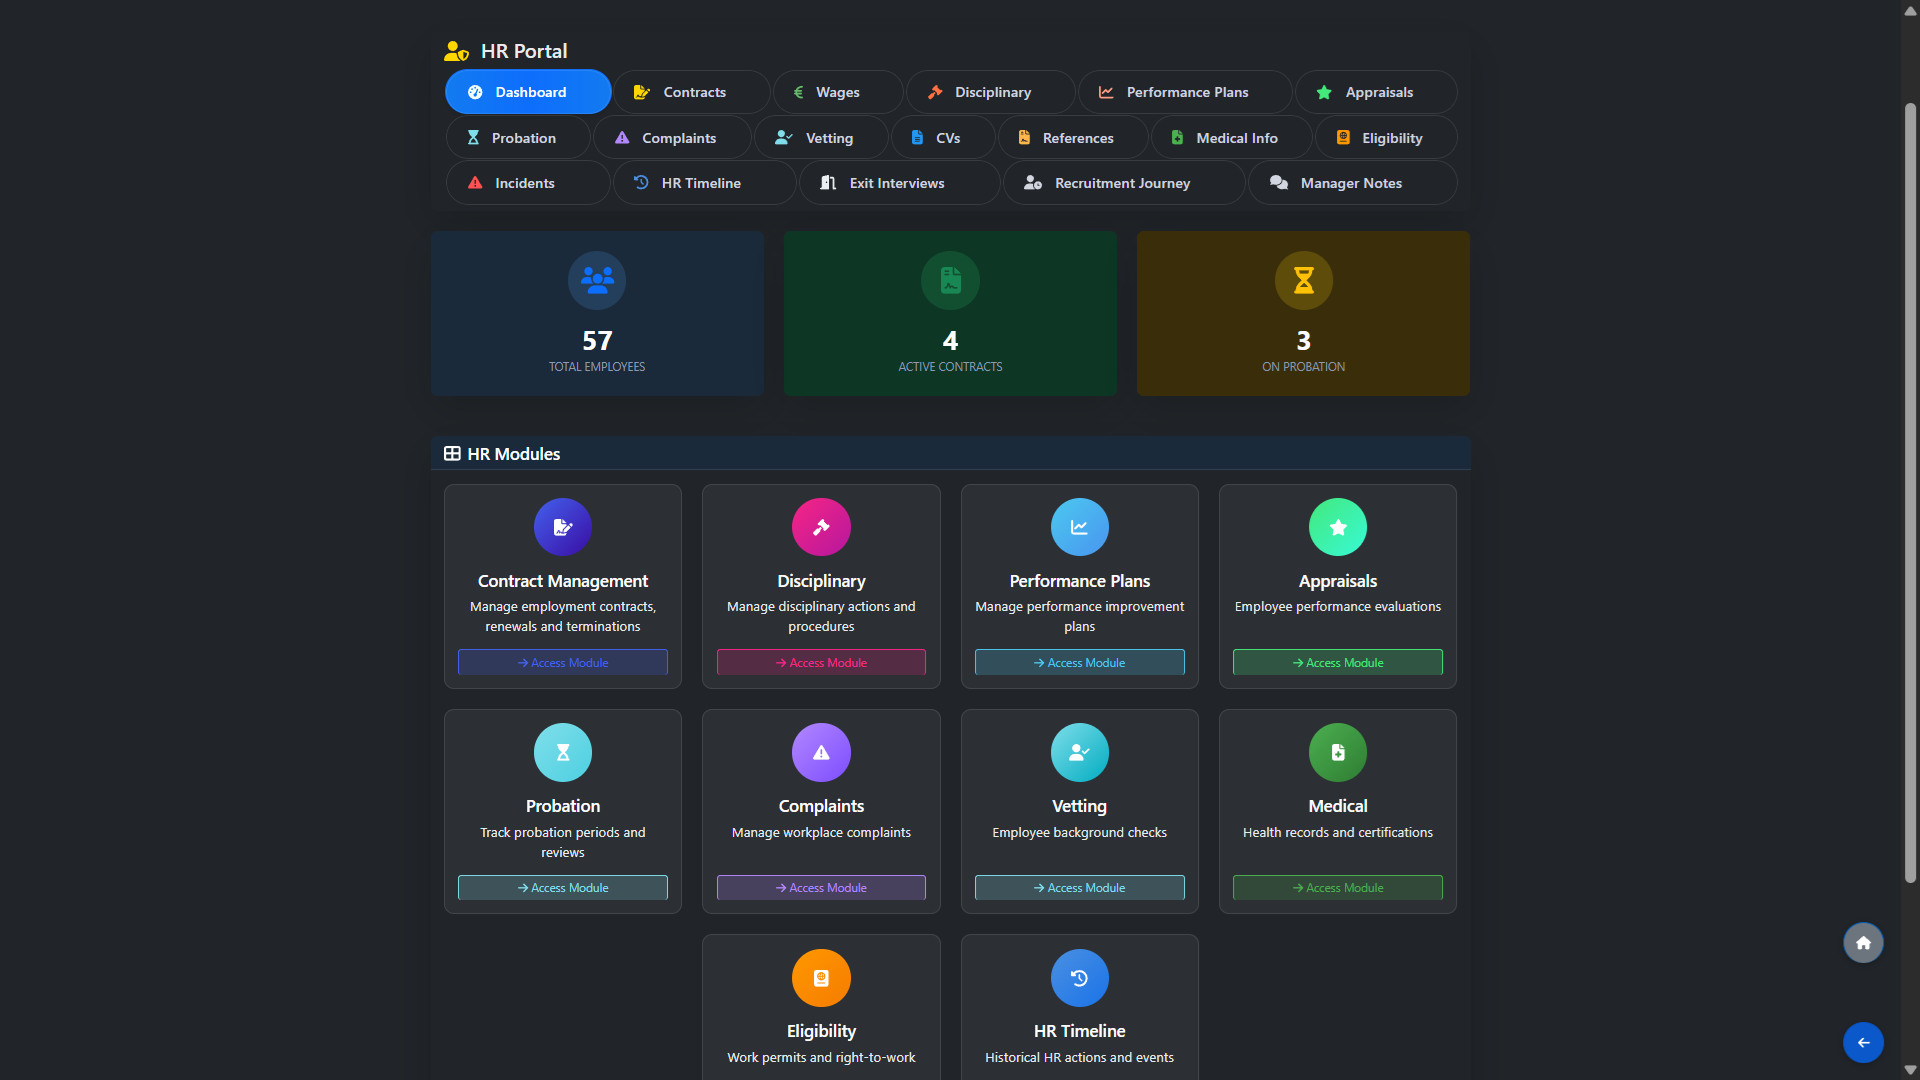Click the HR Timeline history circle icon
The image size is (1920, 1080).
click(1080, 978)
